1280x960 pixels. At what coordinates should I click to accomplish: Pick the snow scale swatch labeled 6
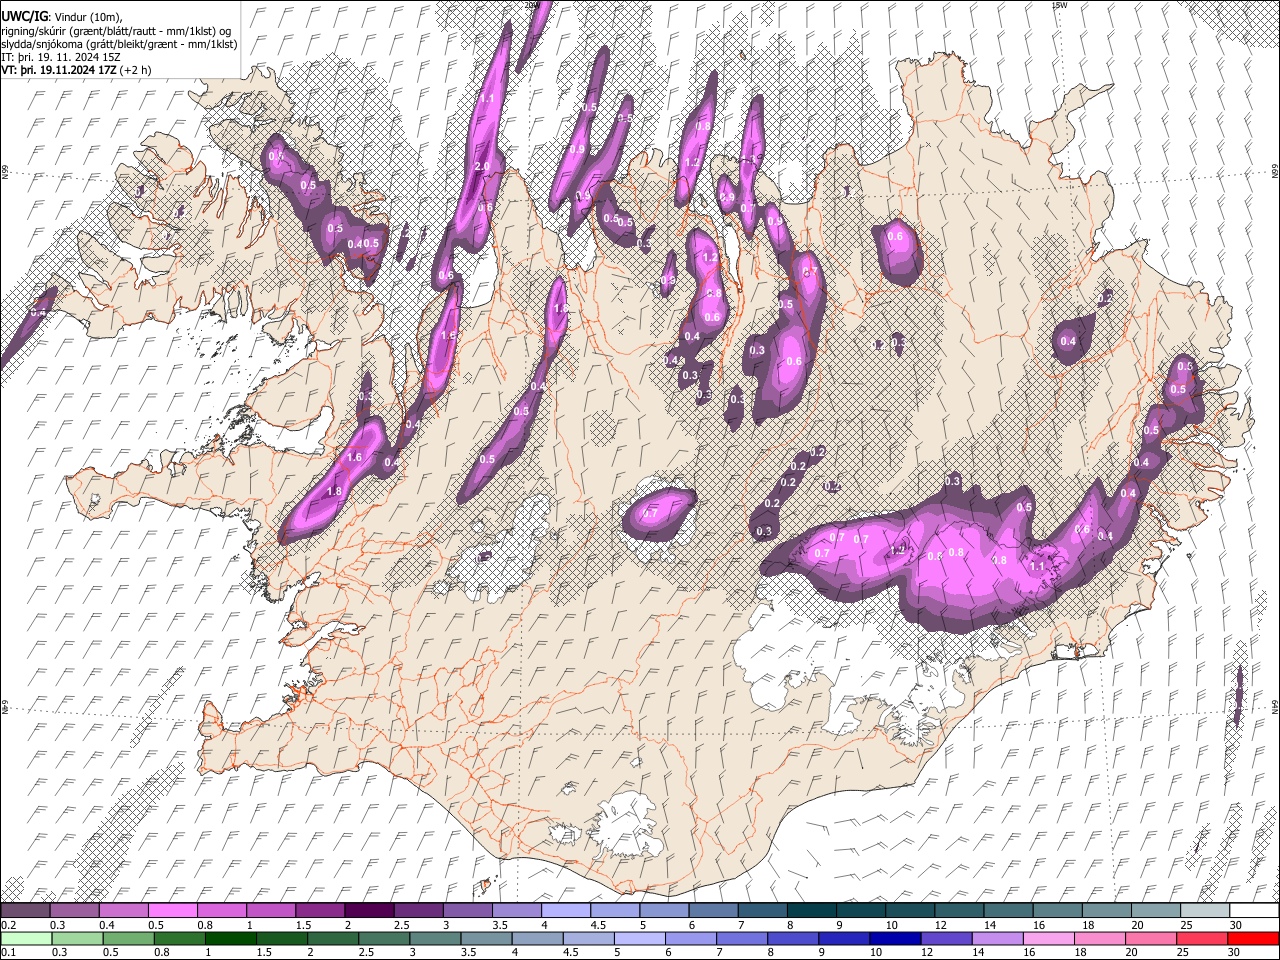(713, 910)
